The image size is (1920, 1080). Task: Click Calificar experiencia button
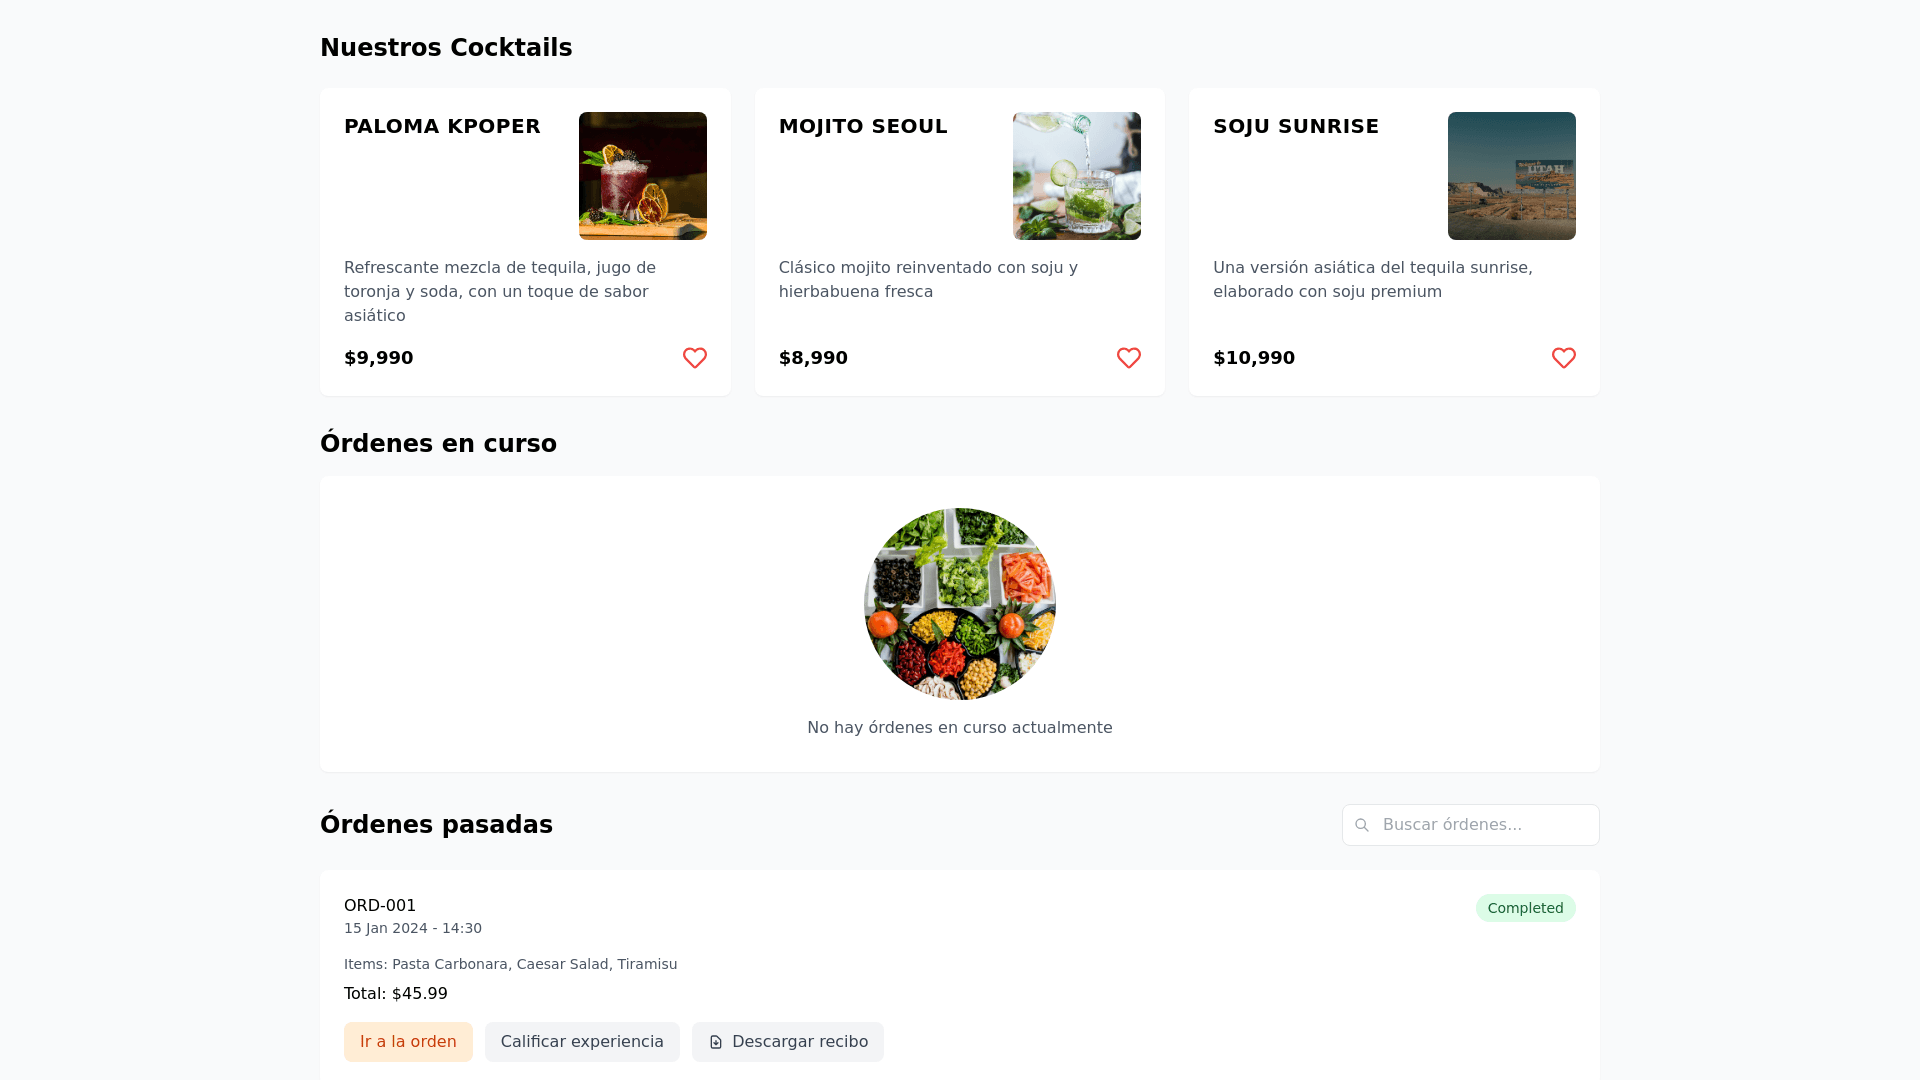click(x=582, y=1042)
